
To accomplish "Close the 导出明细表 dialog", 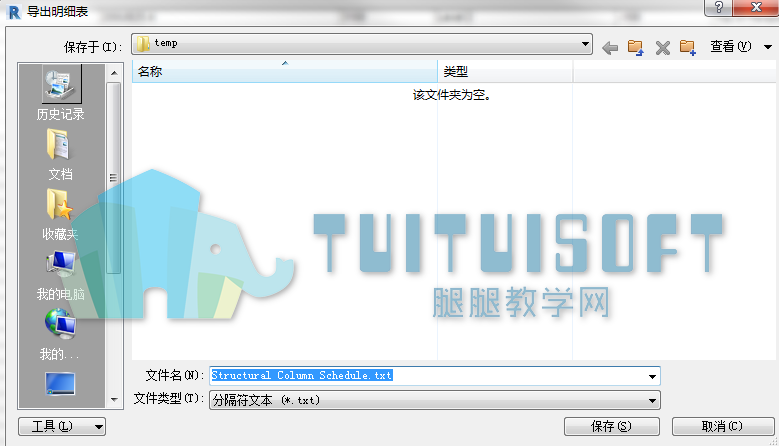I will pos(756,7).
